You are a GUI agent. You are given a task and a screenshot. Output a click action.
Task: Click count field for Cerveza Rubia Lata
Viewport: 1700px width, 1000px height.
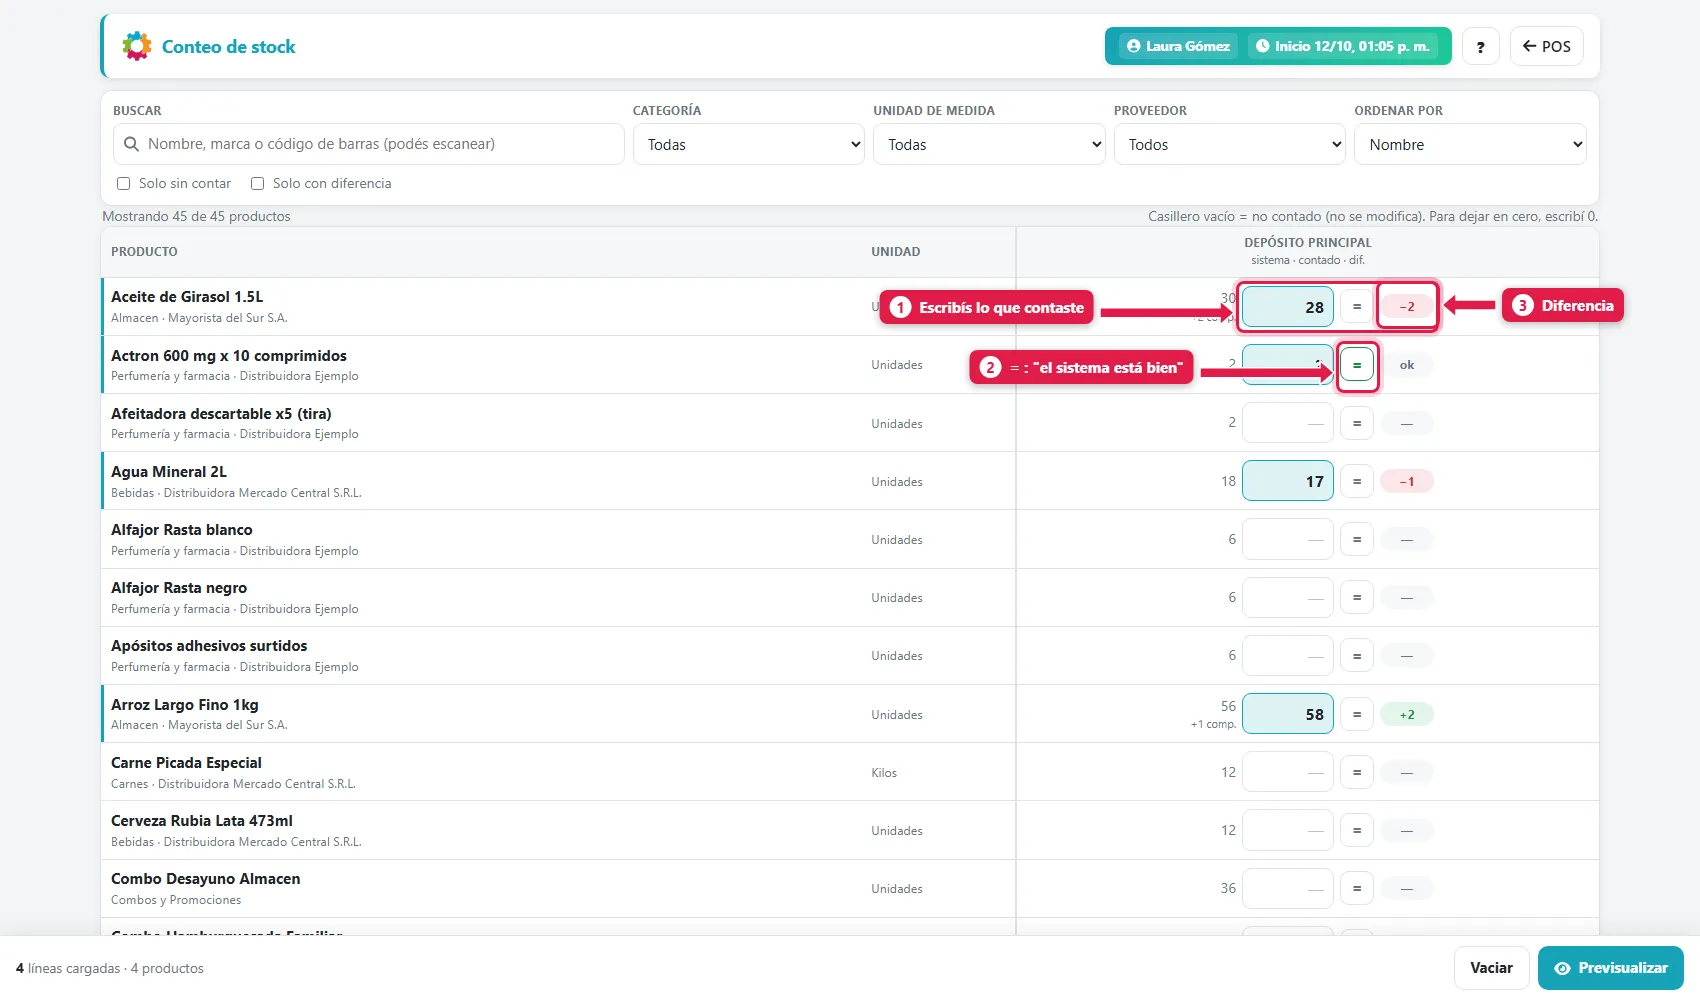tap(1288, 830)
